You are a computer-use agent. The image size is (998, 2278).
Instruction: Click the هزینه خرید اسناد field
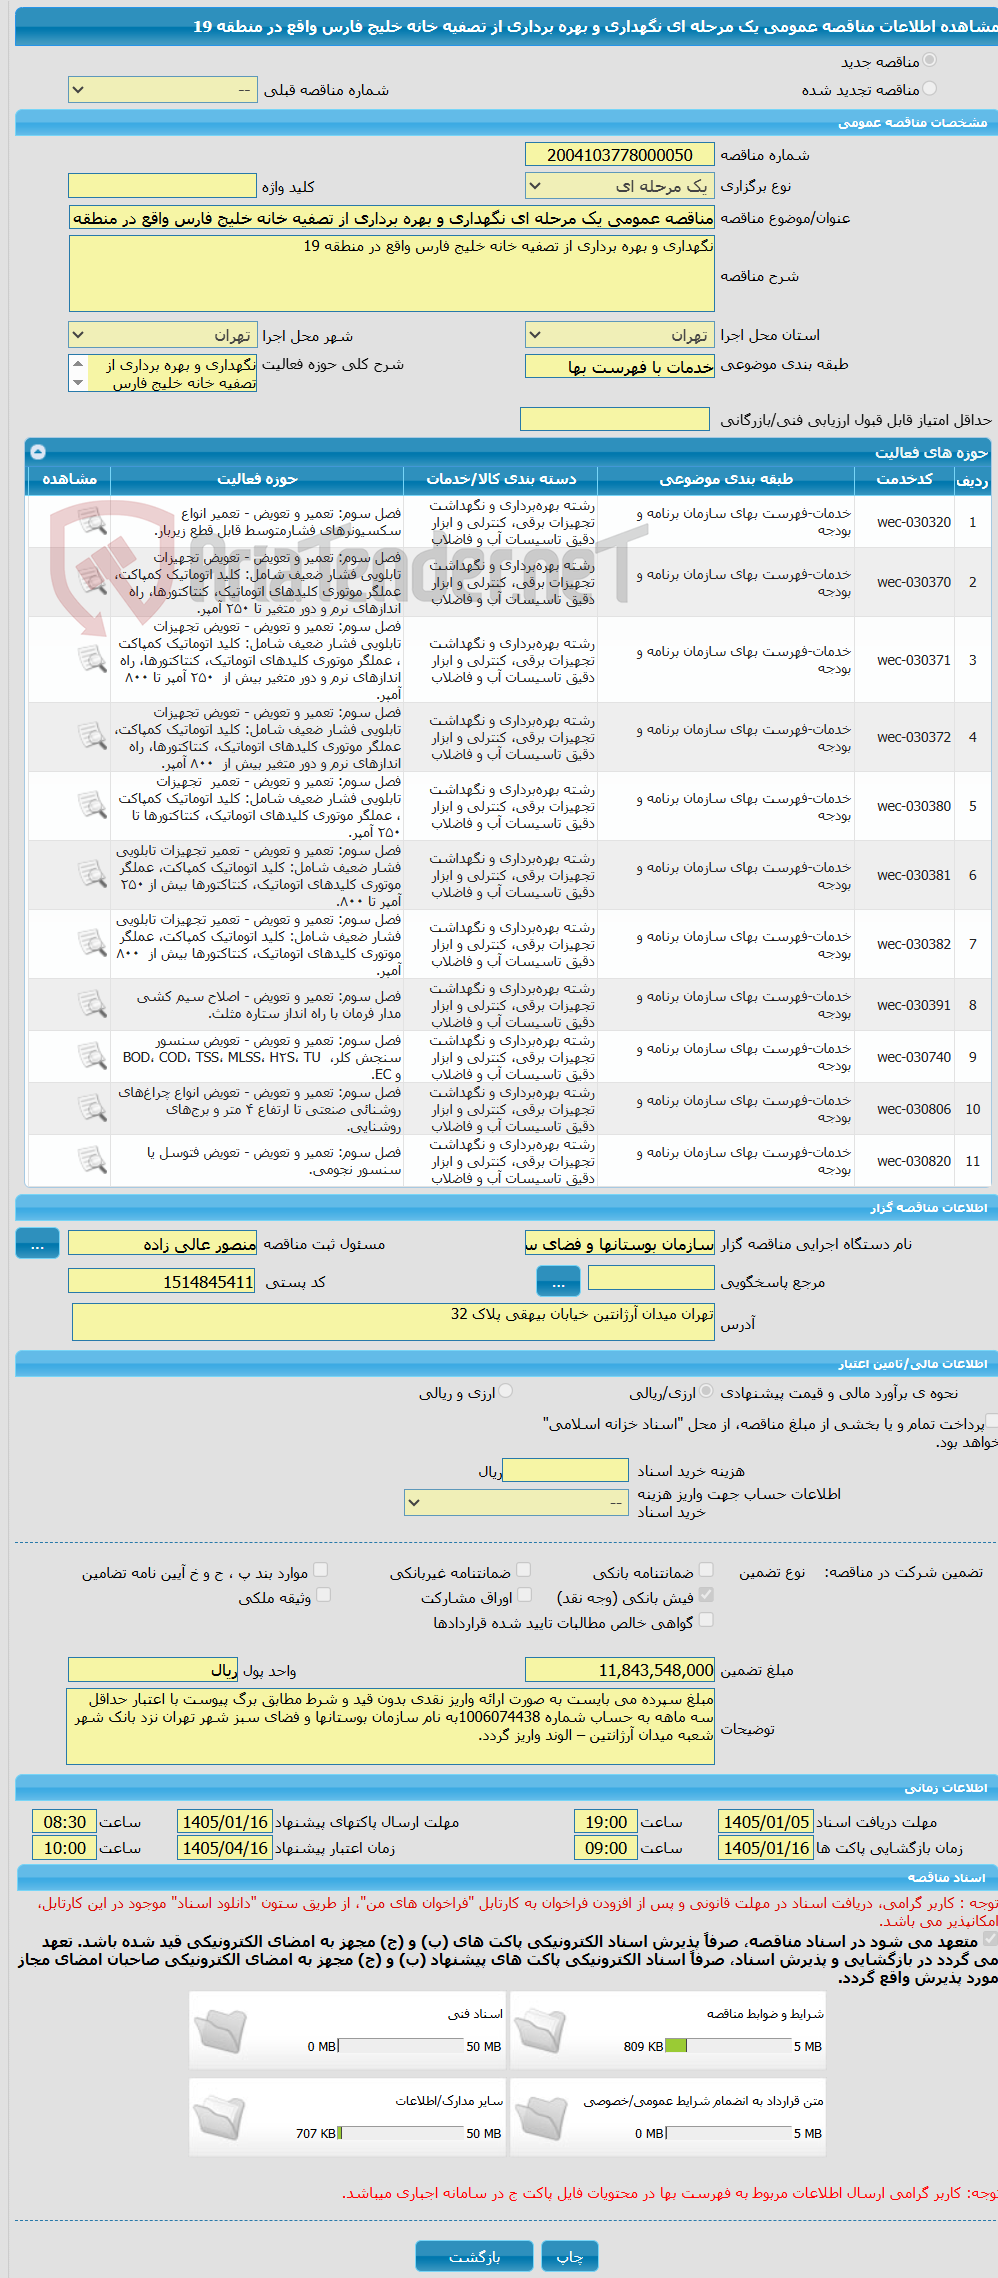click(565, 1470)
